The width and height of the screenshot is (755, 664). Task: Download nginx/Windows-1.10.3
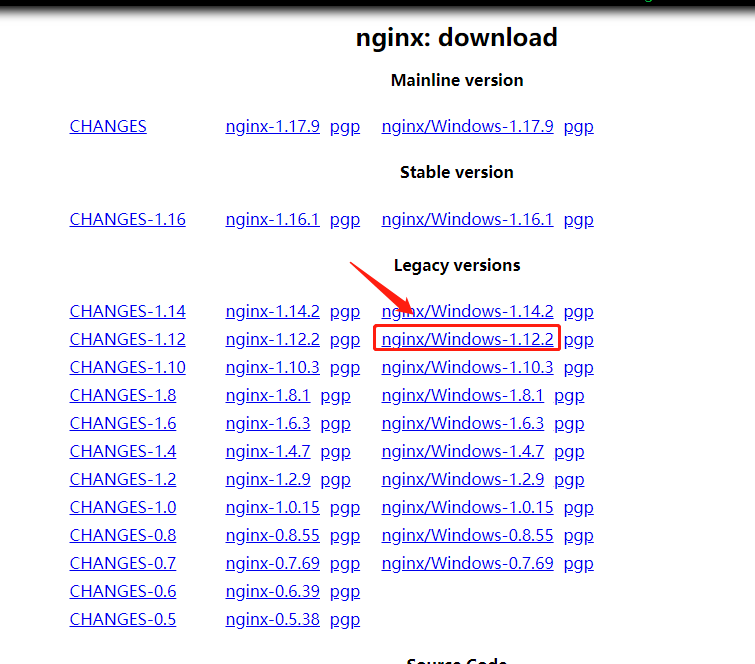click(468, 367)
